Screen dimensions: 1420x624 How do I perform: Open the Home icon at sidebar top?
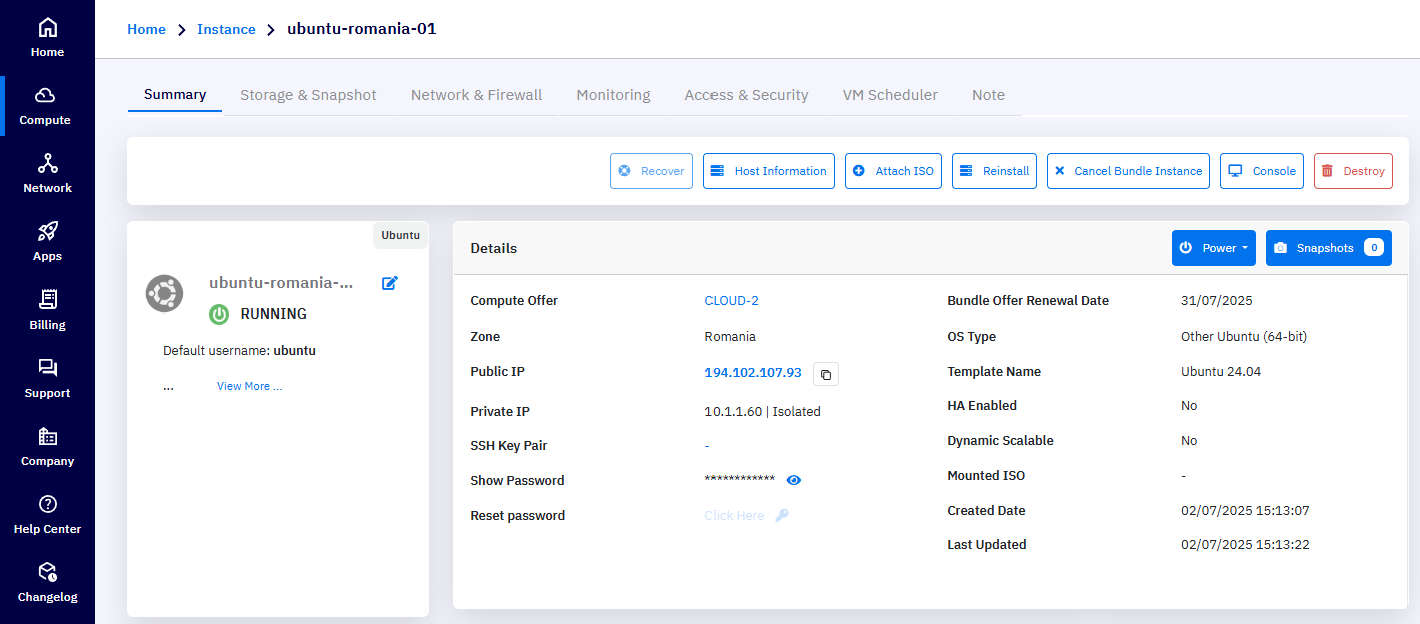[x=47, y=36]
